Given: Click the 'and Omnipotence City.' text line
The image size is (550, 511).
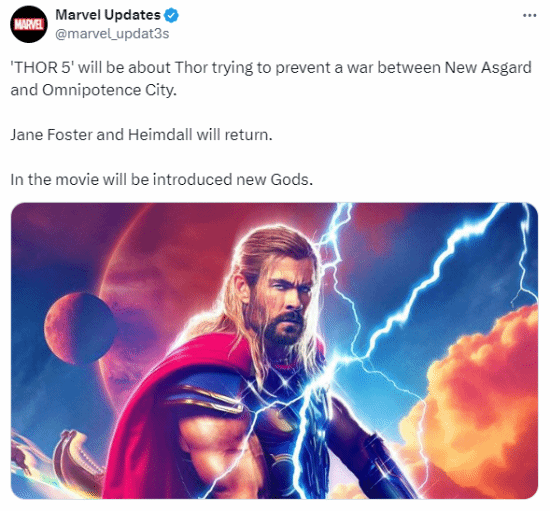Looking at the screenshot, I should pos(94,90).
